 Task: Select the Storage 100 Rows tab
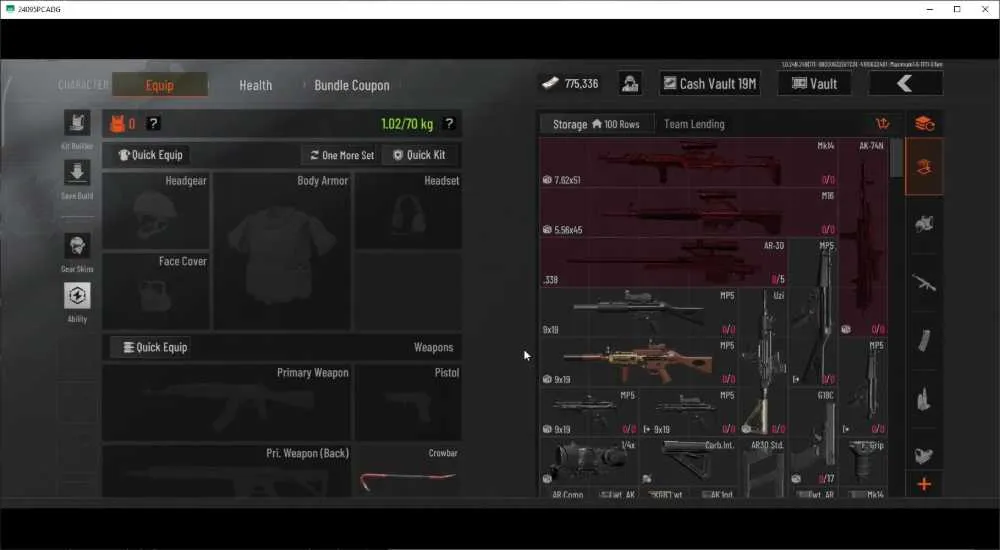596,124
